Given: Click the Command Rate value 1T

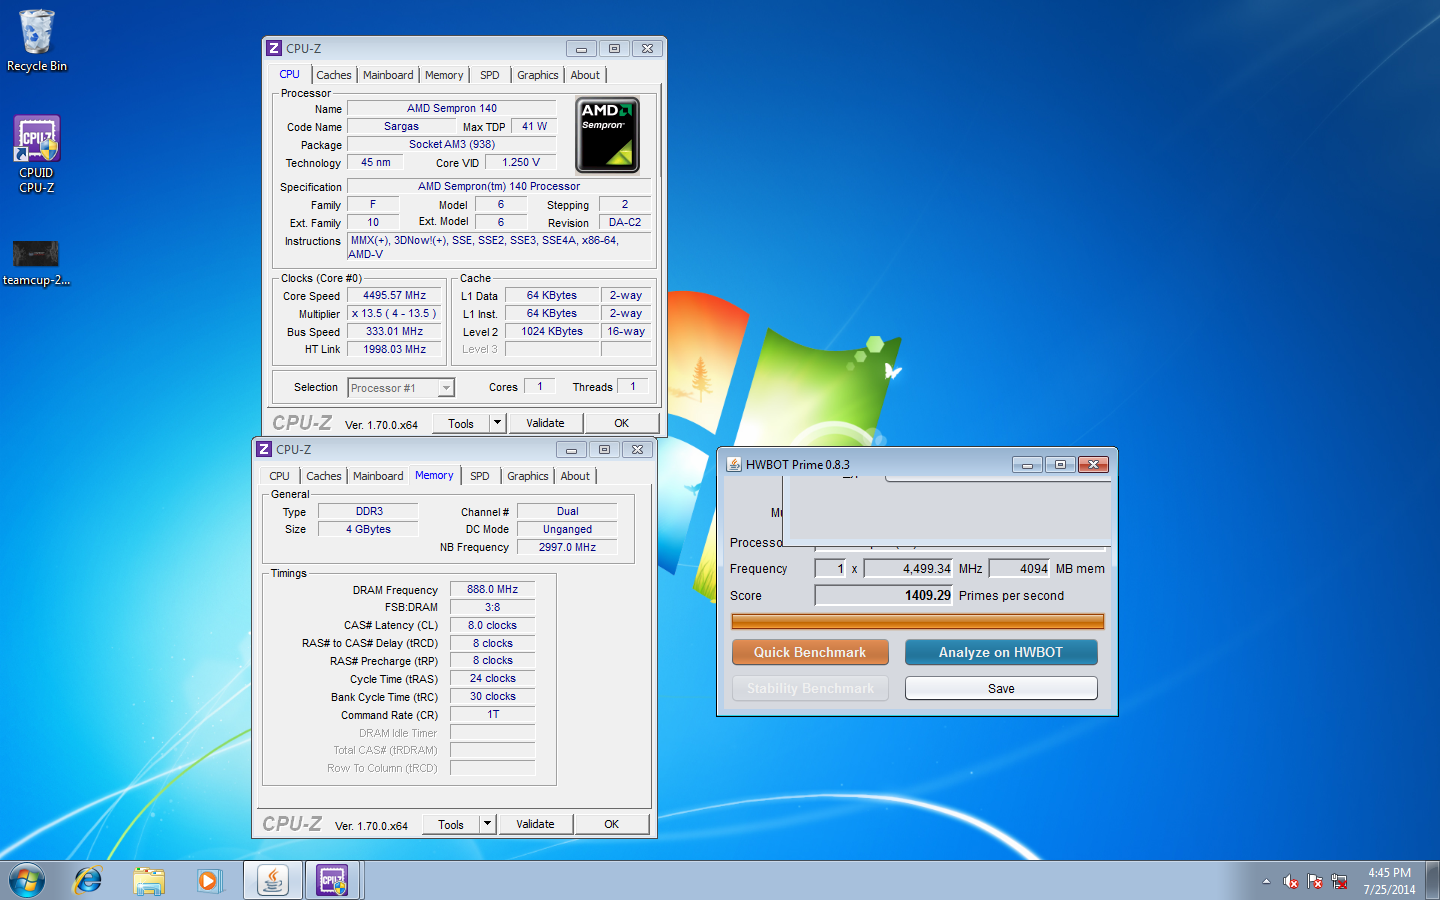Looking at the screenshot, I should (x=492, y=714).
